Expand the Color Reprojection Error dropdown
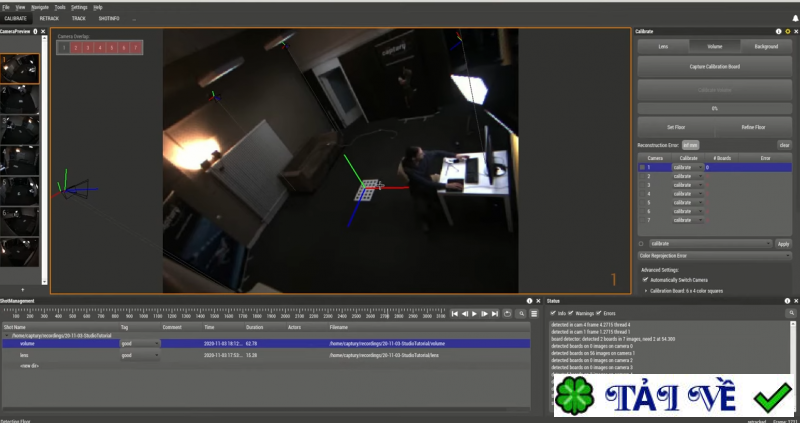Screen dimensions: 800x423 [787, 256]
